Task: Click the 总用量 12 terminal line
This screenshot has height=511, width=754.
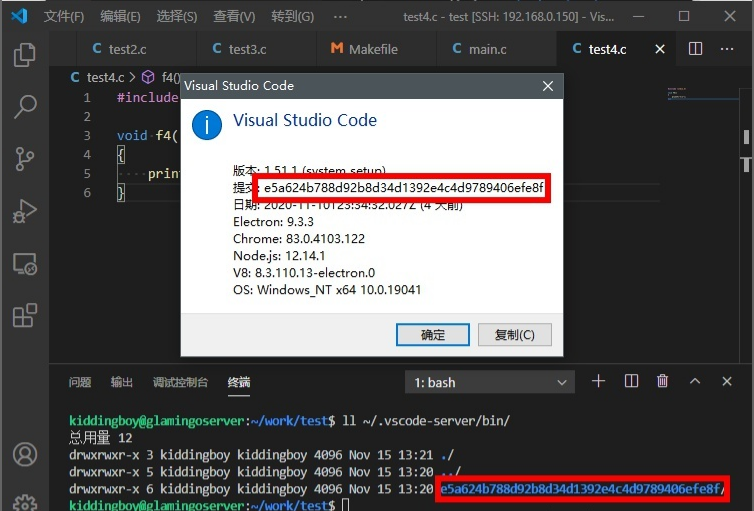Action: click(101, 438)
